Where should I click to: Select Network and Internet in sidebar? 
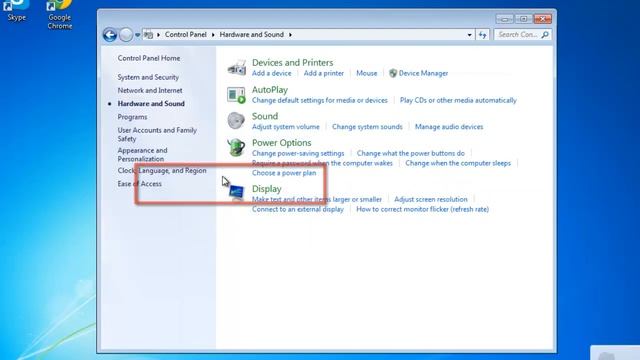coord(150,90)
